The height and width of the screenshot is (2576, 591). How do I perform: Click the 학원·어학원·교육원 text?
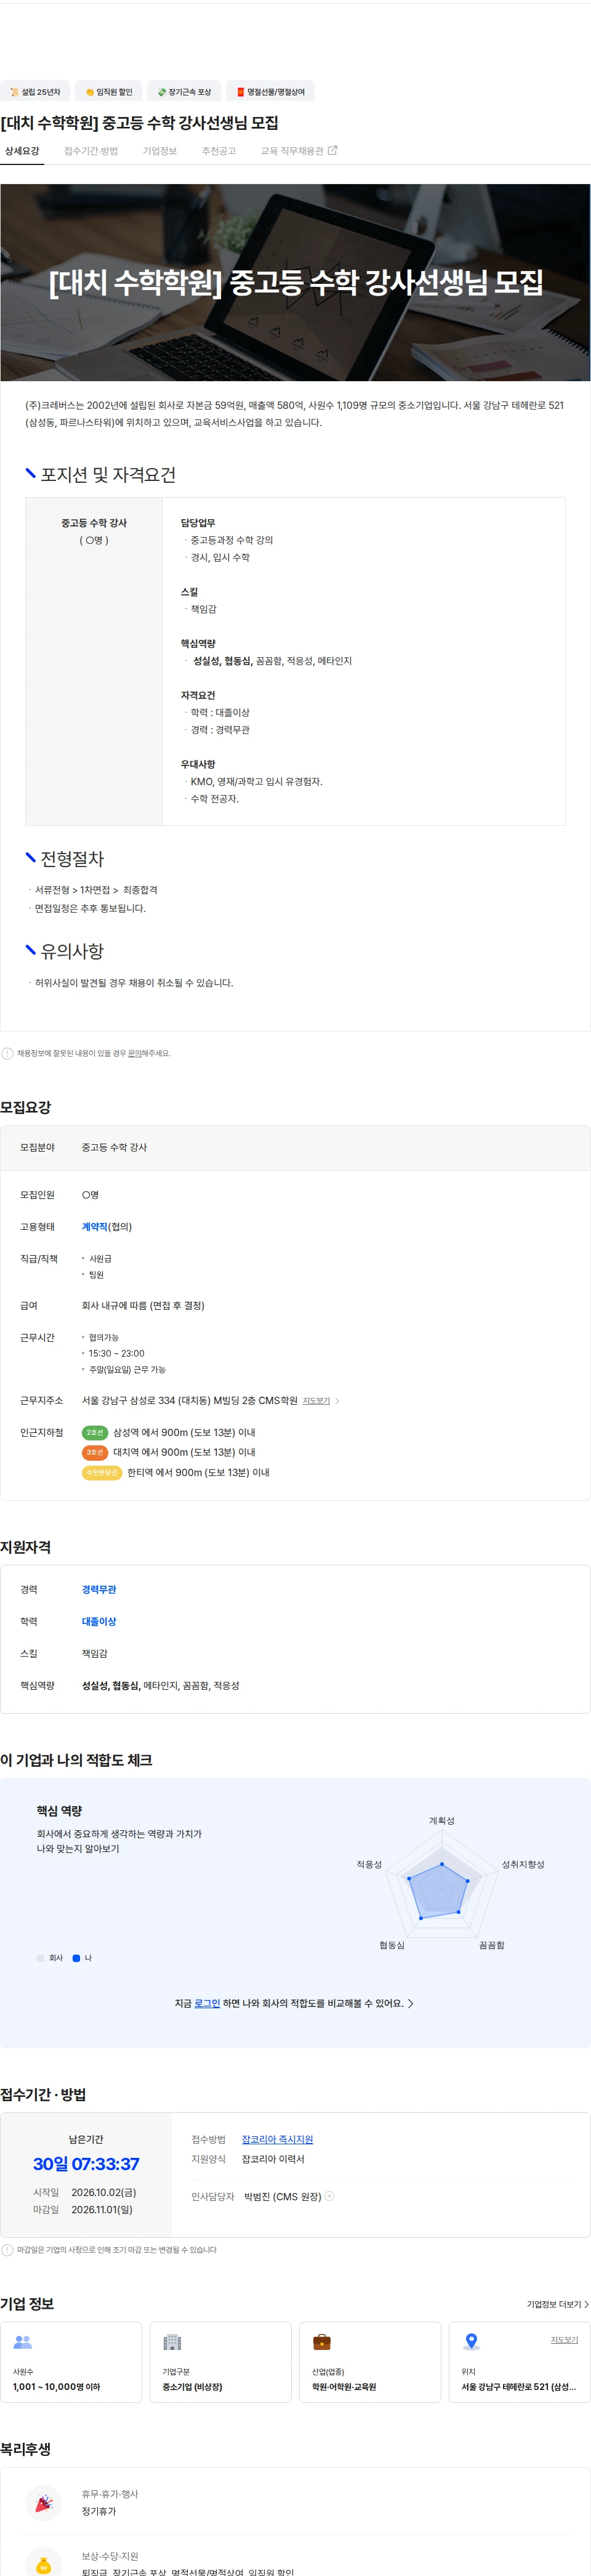click(344, 2387)
